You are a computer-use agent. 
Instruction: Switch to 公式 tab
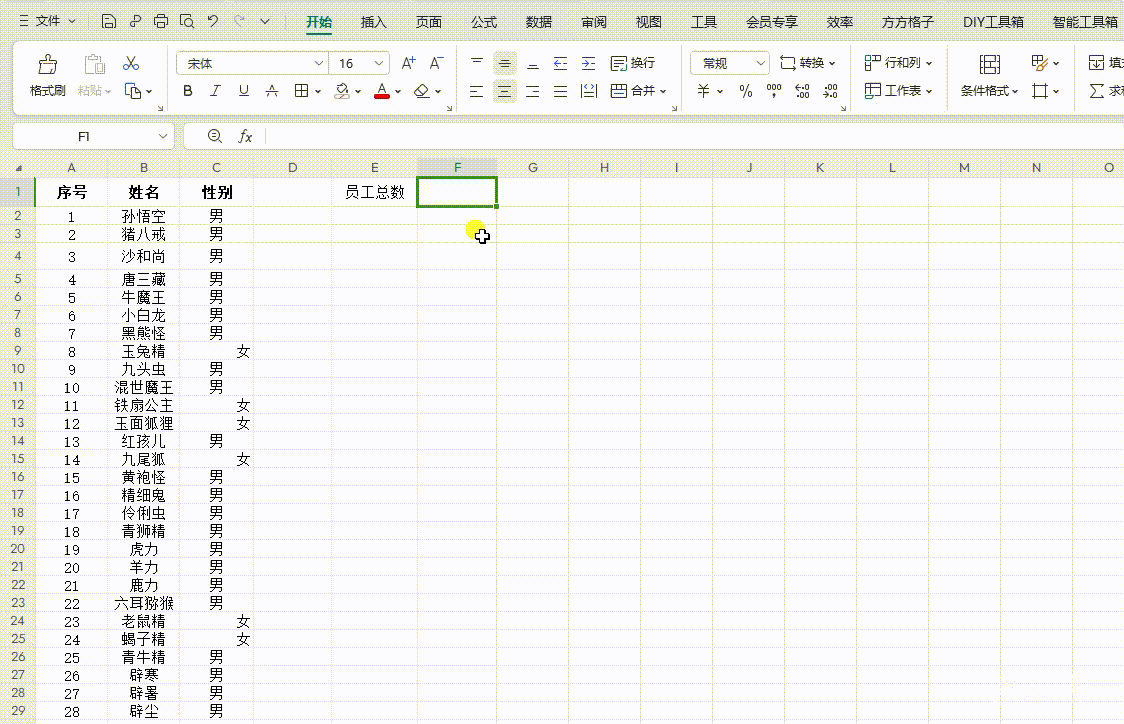coord(484,22)
